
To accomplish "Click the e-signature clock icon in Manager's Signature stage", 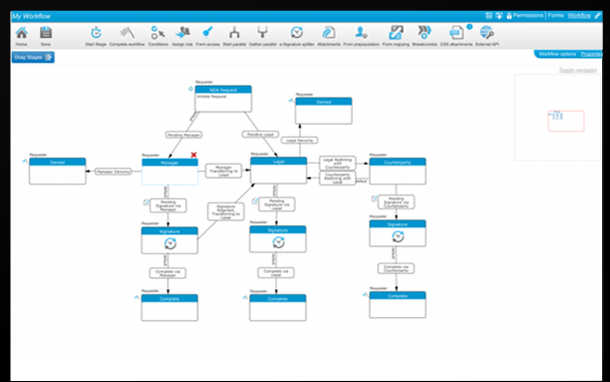I will pyautogui.click(x=170, y=244).
